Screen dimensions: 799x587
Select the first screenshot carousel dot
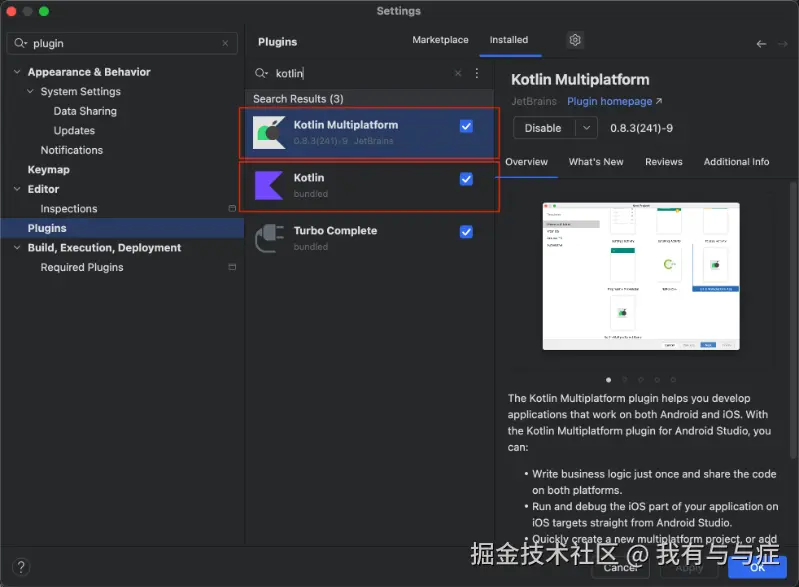(x=608, y=380)
